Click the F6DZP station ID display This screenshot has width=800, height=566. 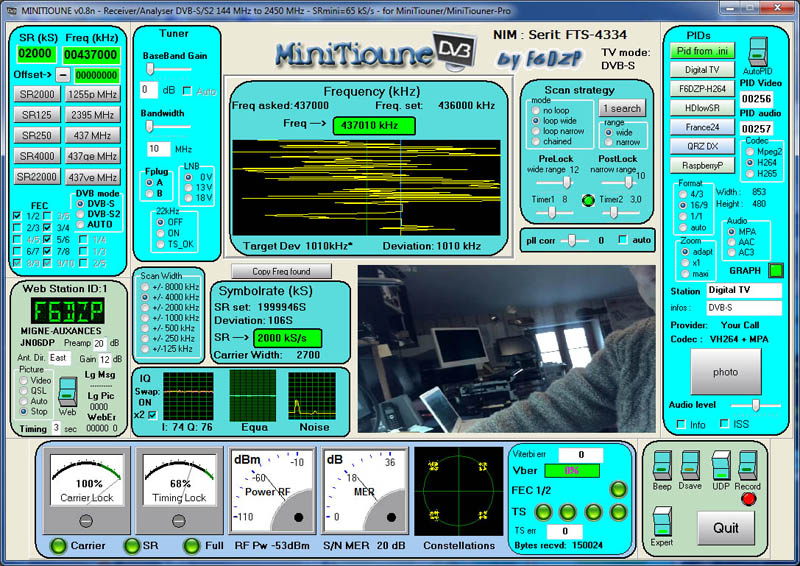67,310
